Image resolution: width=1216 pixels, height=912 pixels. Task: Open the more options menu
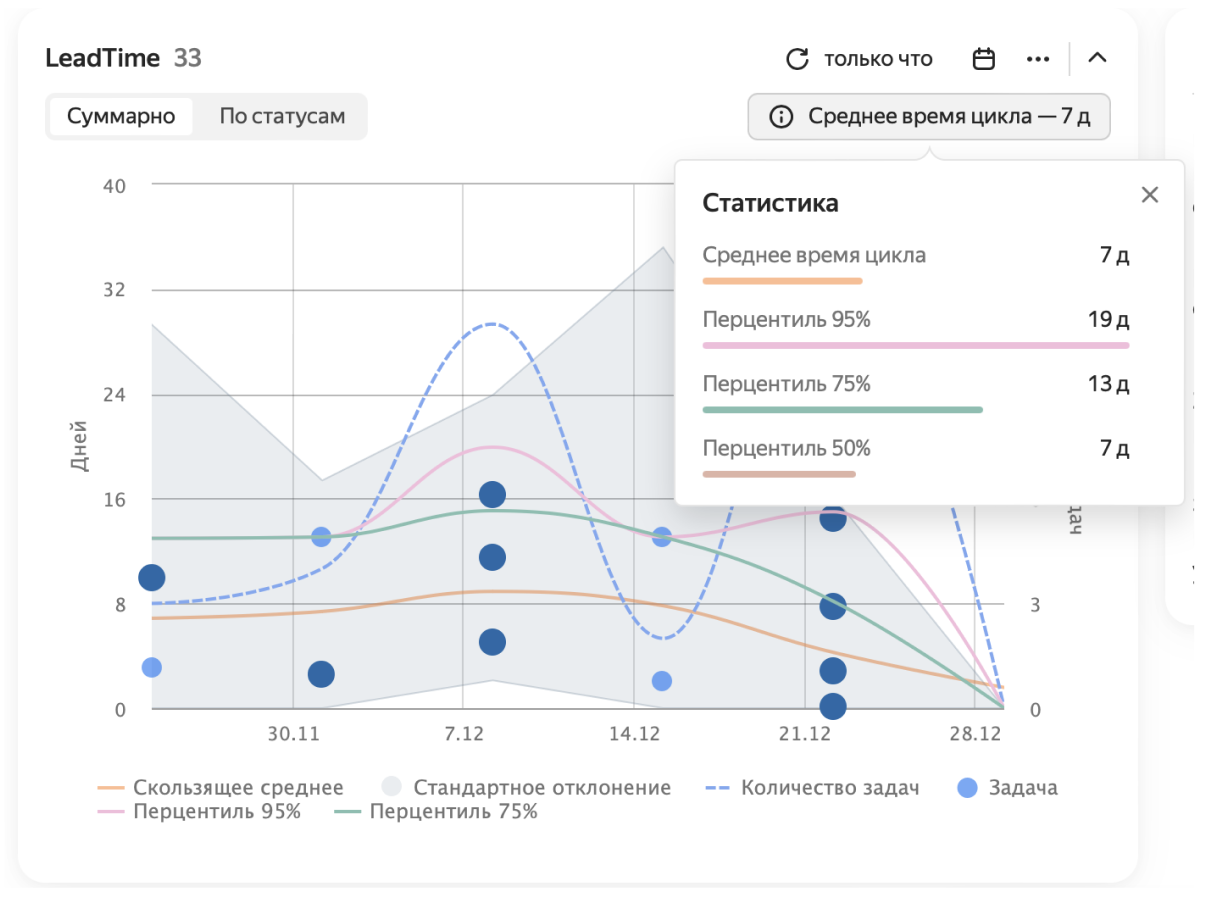tap(1038, 58)
